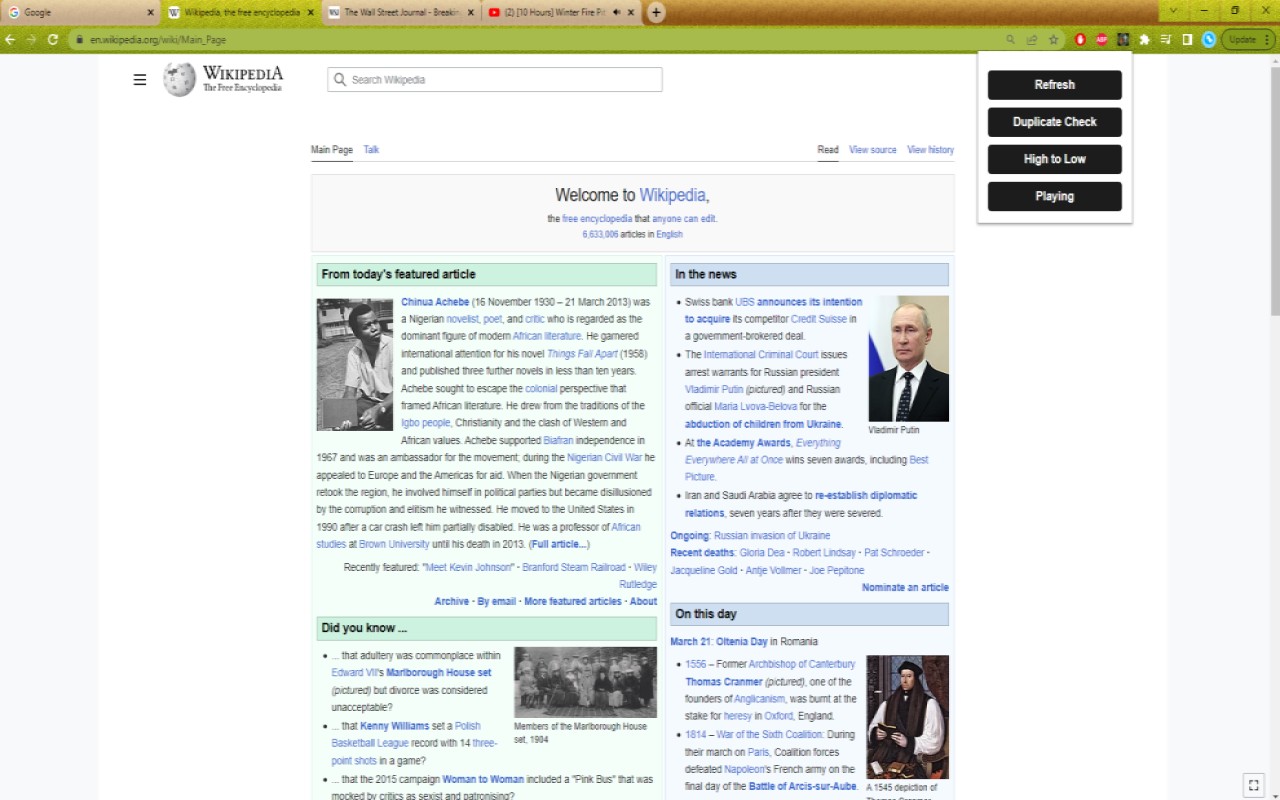The height and width of the screenshot is (800, 1280).
Task: Click the browser forward arrow
Action: click(x=31, y=40)
